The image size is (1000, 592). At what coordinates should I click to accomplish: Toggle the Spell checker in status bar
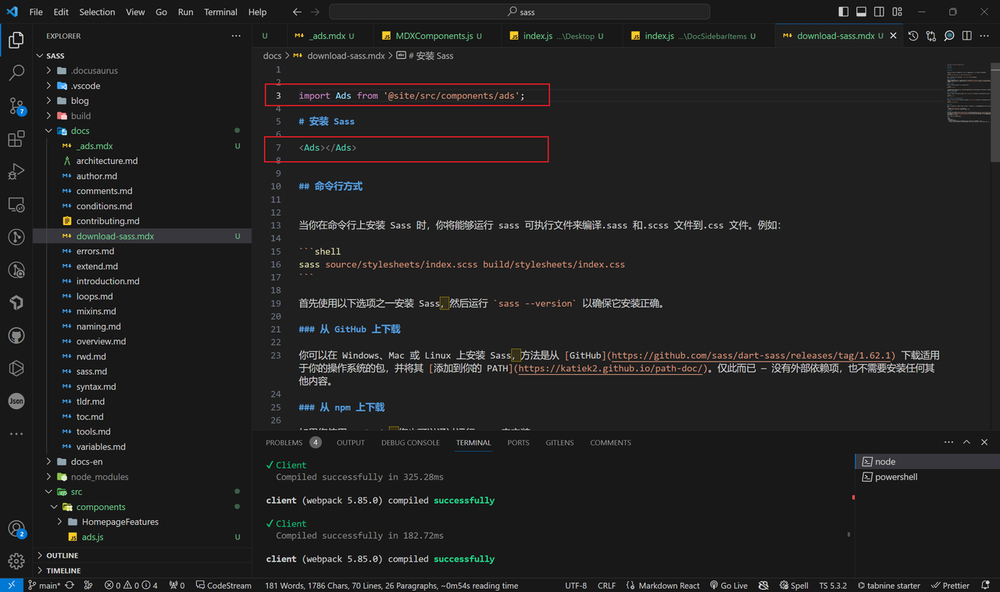click(x=793, y=585)
